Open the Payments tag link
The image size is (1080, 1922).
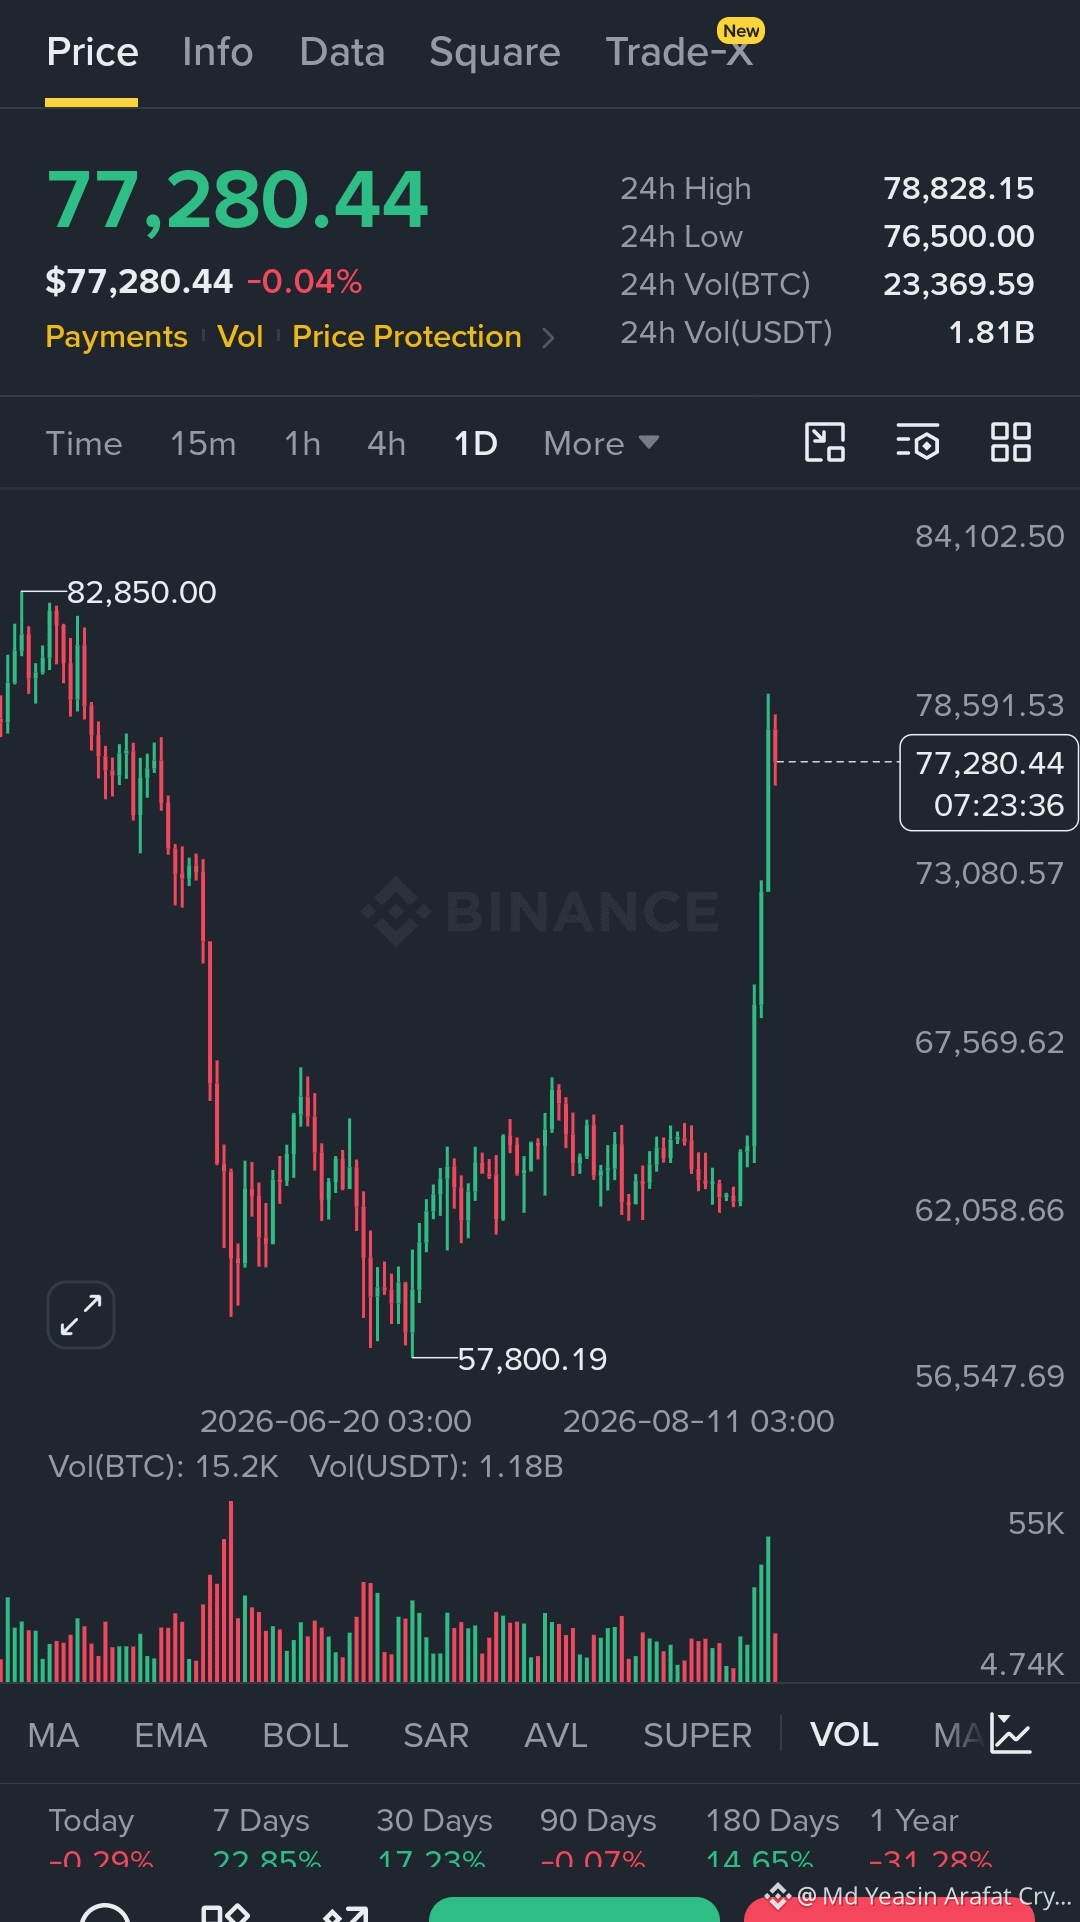pyautogui.click(x=116, y=337)
